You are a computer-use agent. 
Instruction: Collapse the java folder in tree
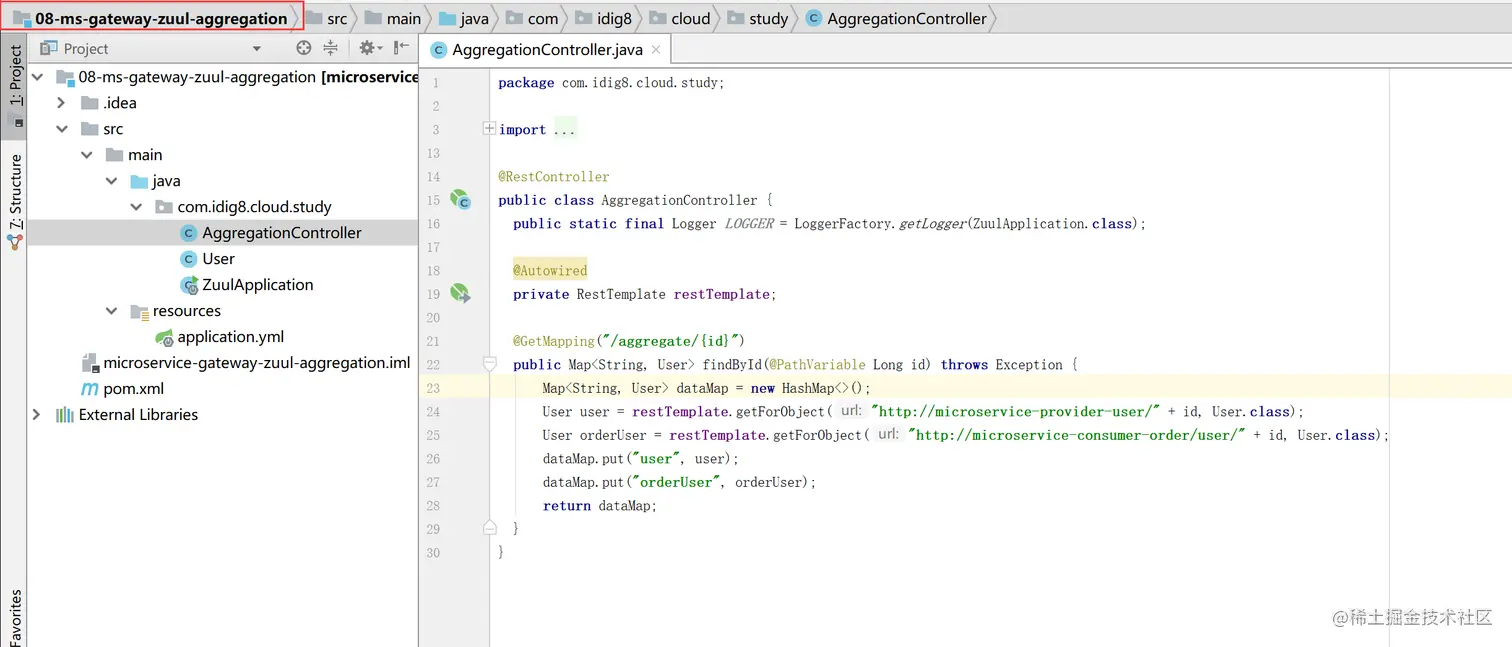112,181
